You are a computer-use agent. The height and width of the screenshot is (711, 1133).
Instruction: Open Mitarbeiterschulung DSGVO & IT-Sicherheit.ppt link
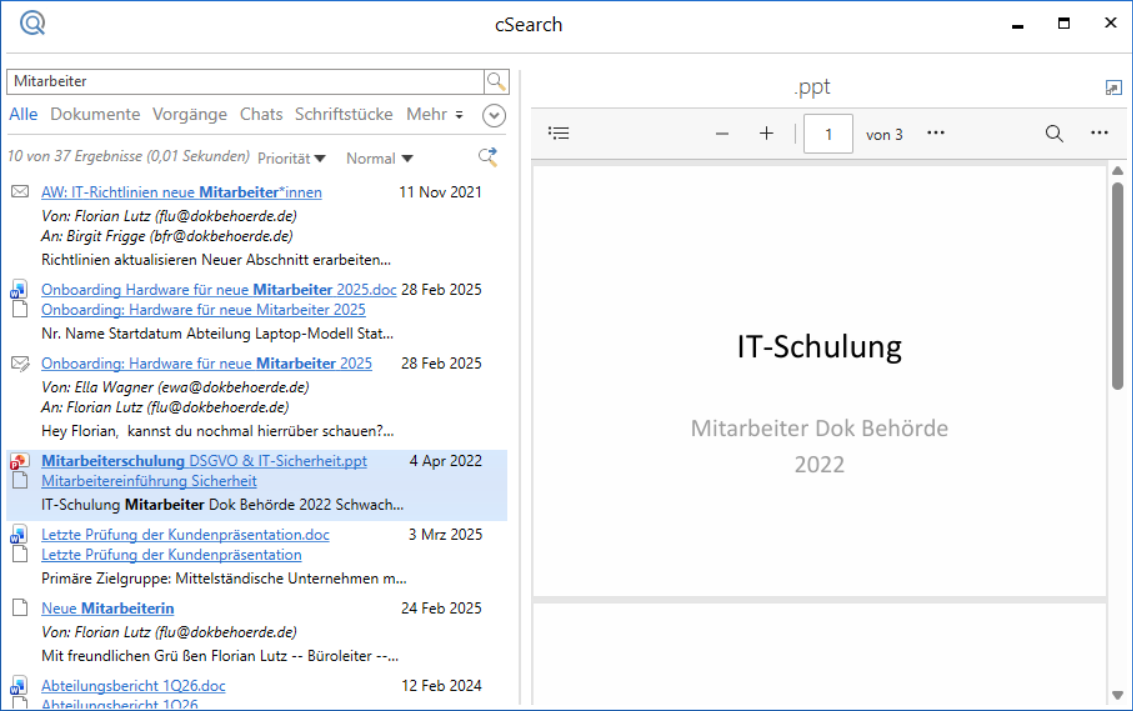pyautogui.click(x=204, y=461)
